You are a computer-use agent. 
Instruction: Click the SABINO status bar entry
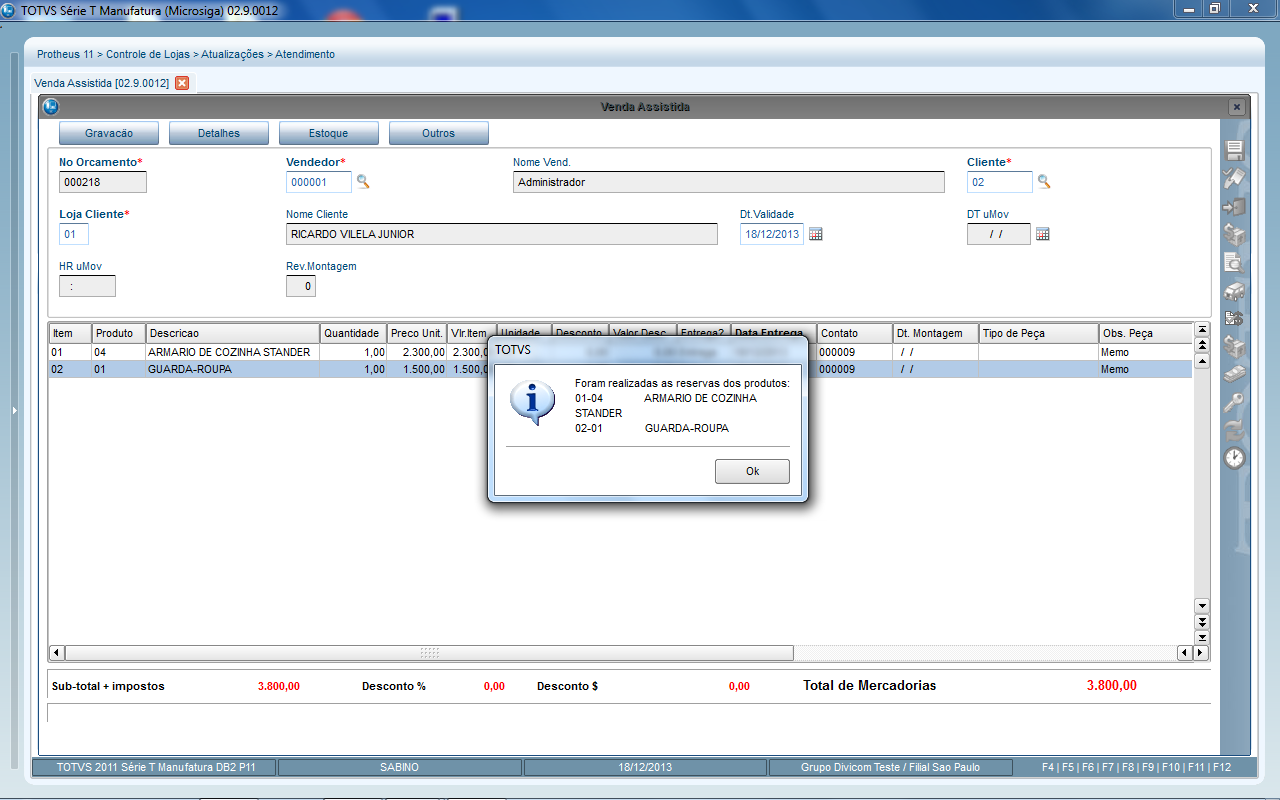(399, 768)
